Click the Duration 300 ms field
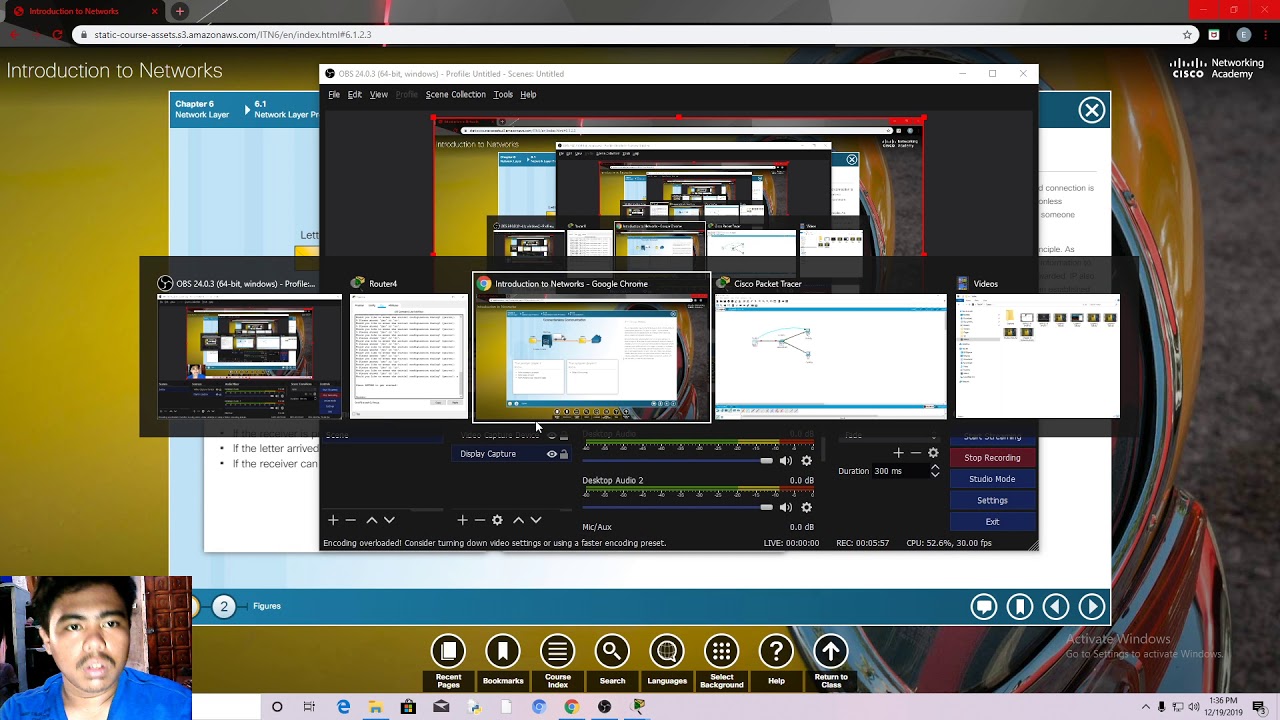The image size is (1280, 720). [x=899, y=471]
